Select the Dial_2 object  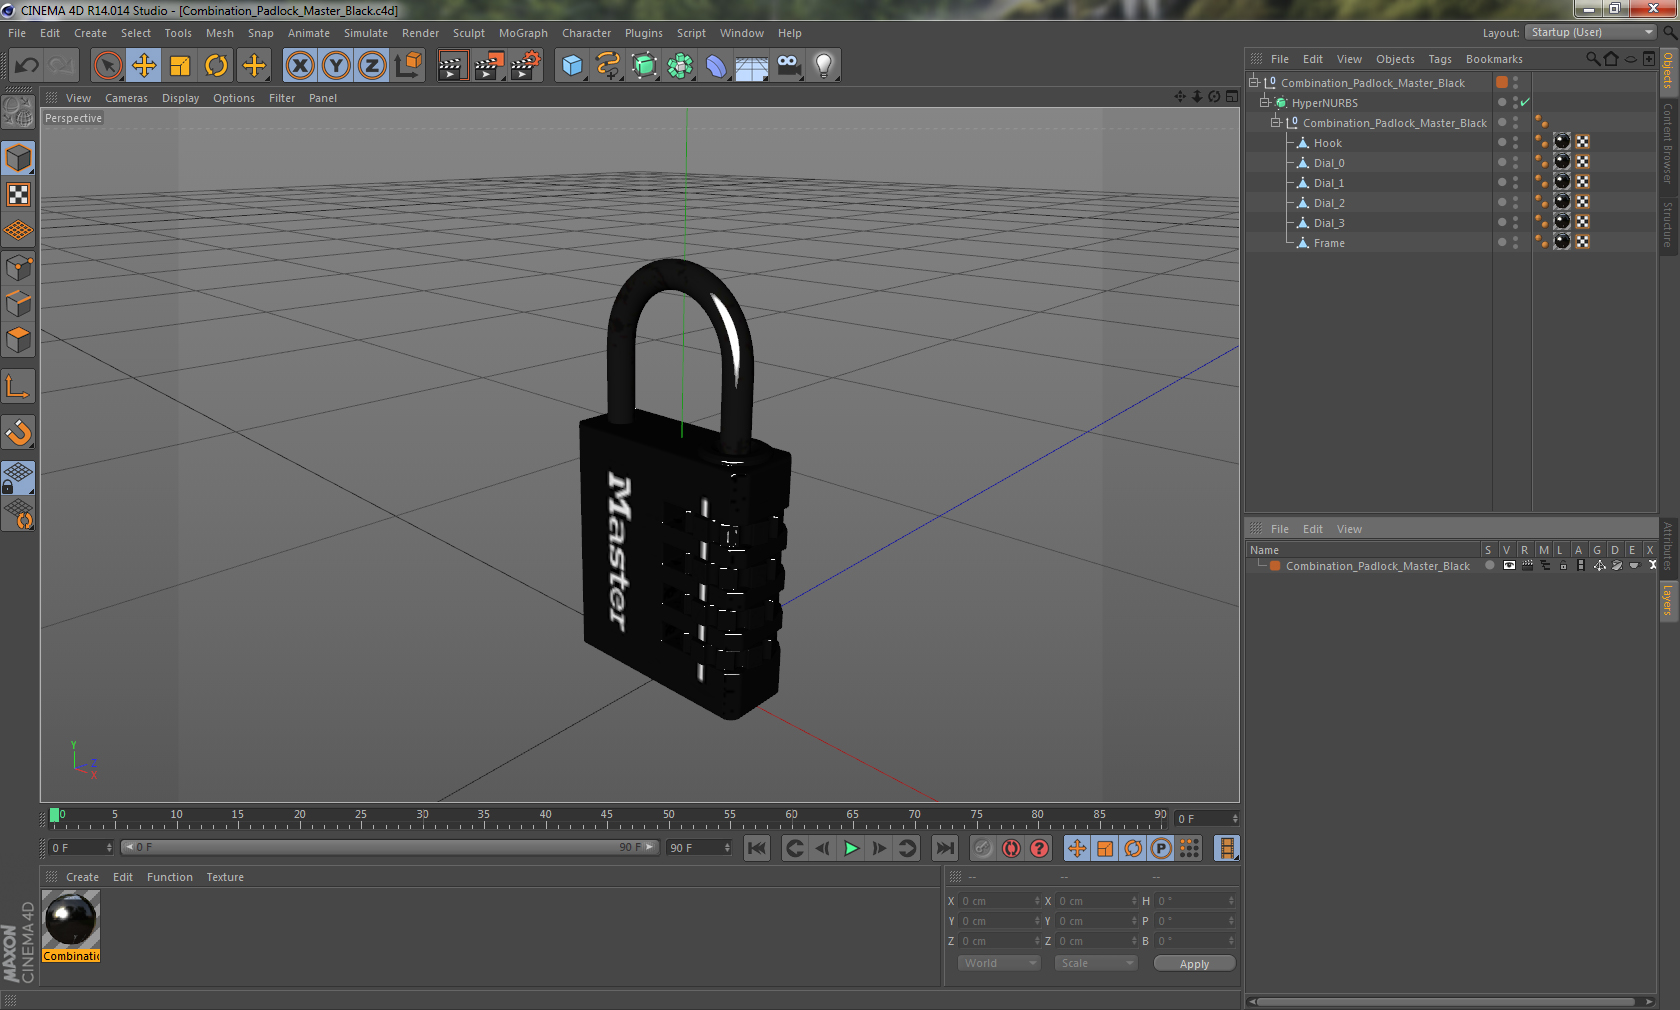tap(1329, 203)
